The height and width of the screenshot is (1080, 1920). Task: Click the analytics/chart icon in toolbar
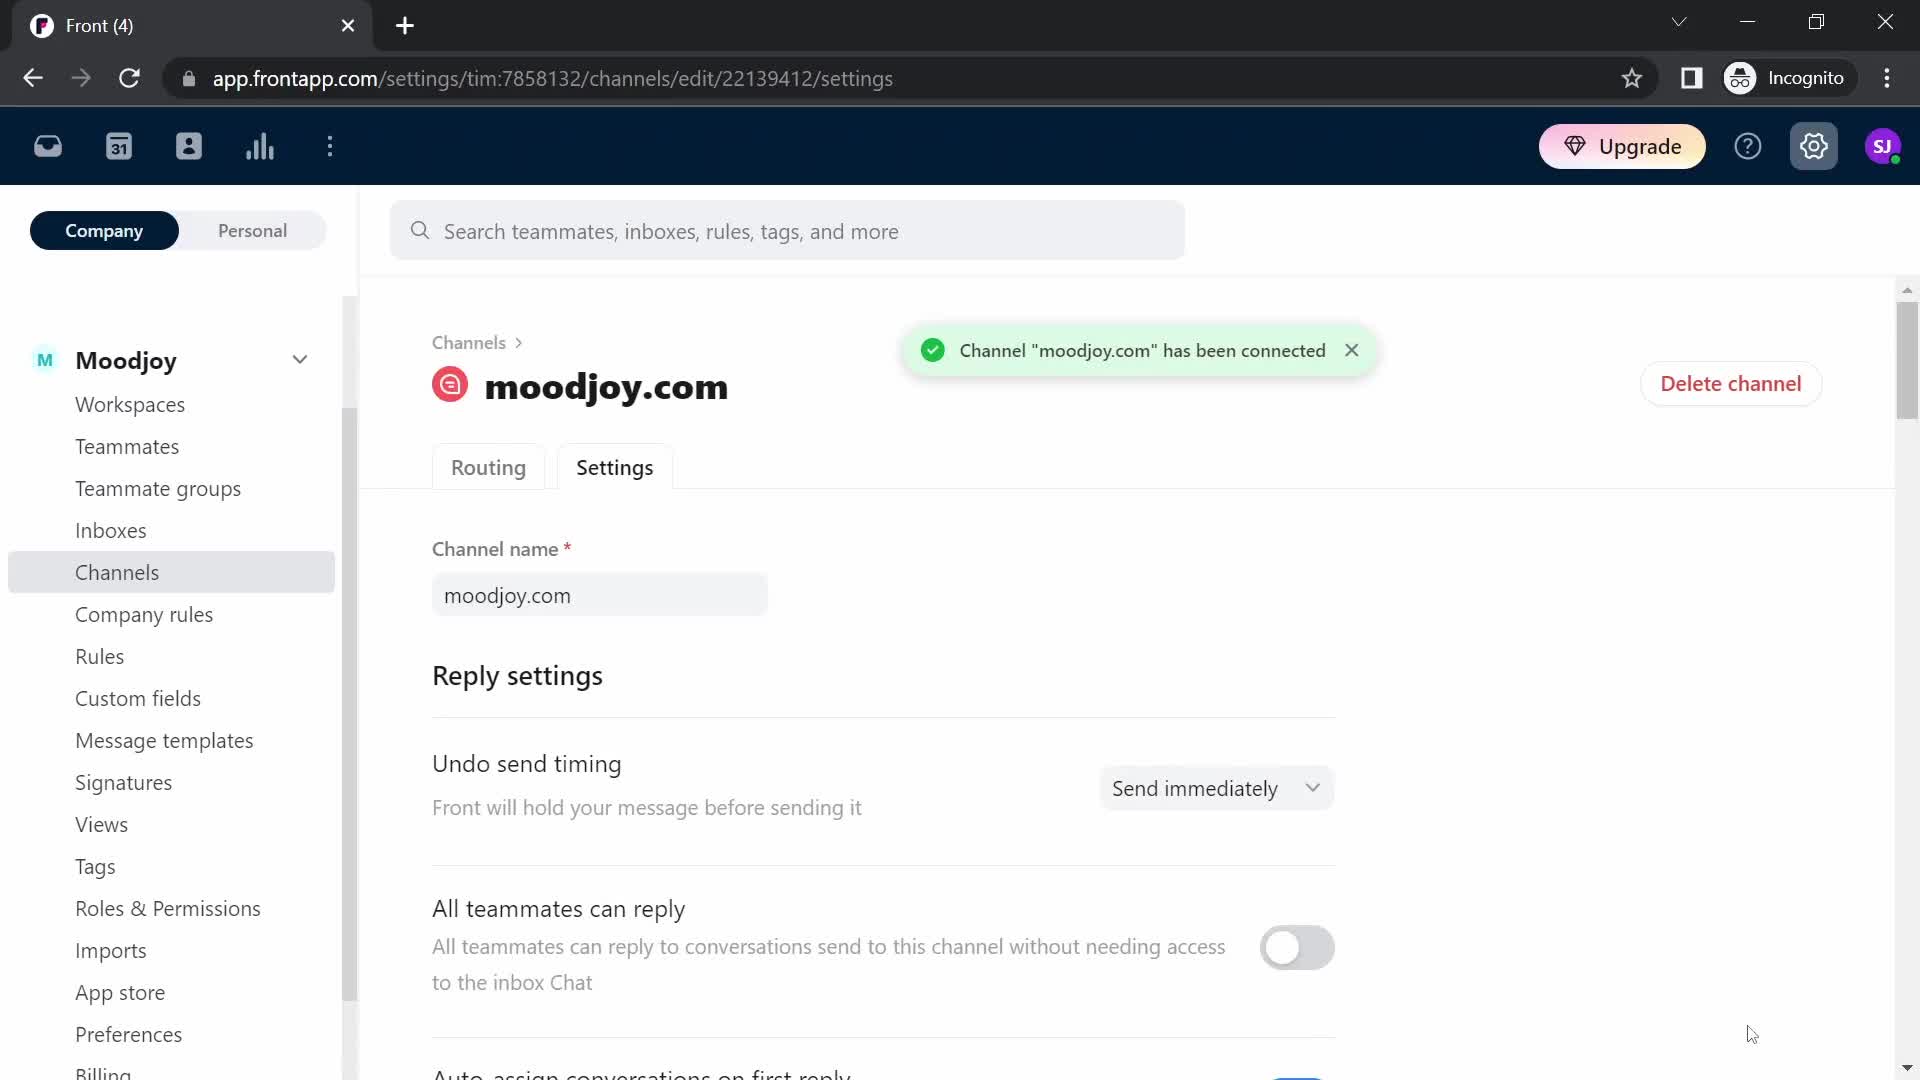[x=261, y=146]
